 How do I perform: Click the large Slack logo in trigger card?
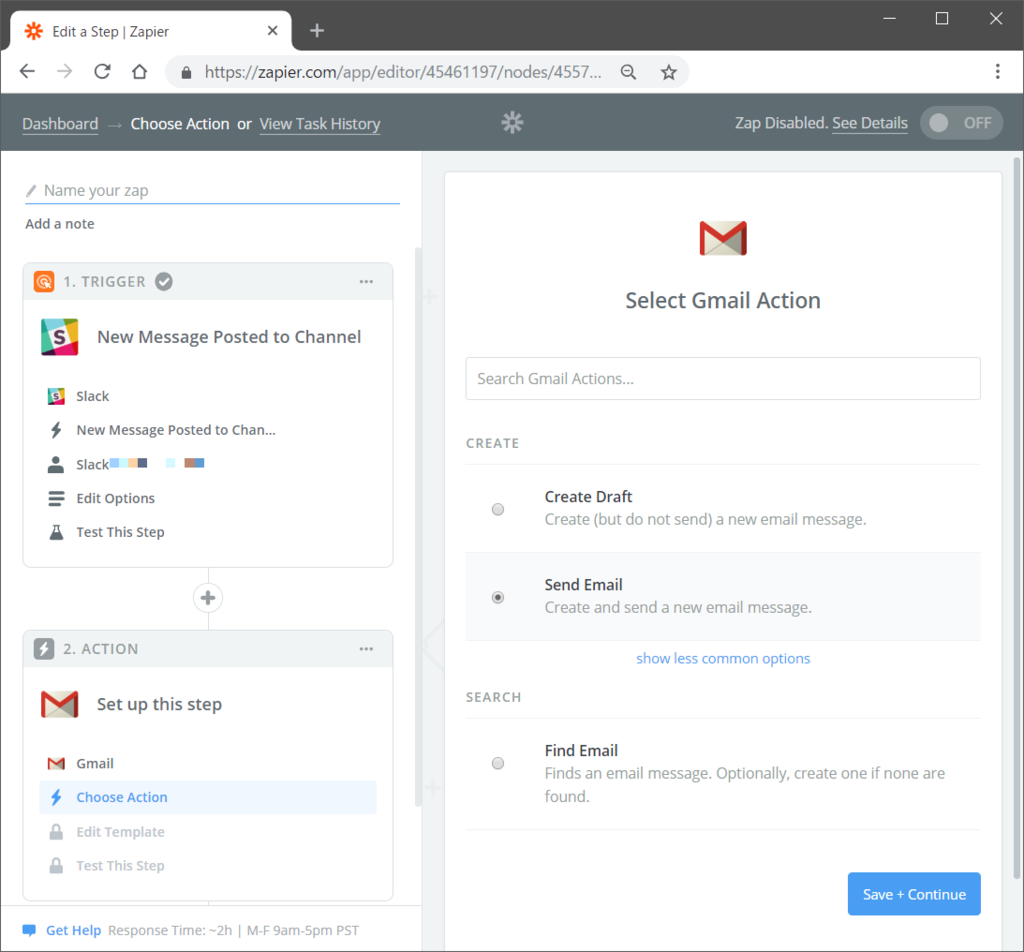59,337
